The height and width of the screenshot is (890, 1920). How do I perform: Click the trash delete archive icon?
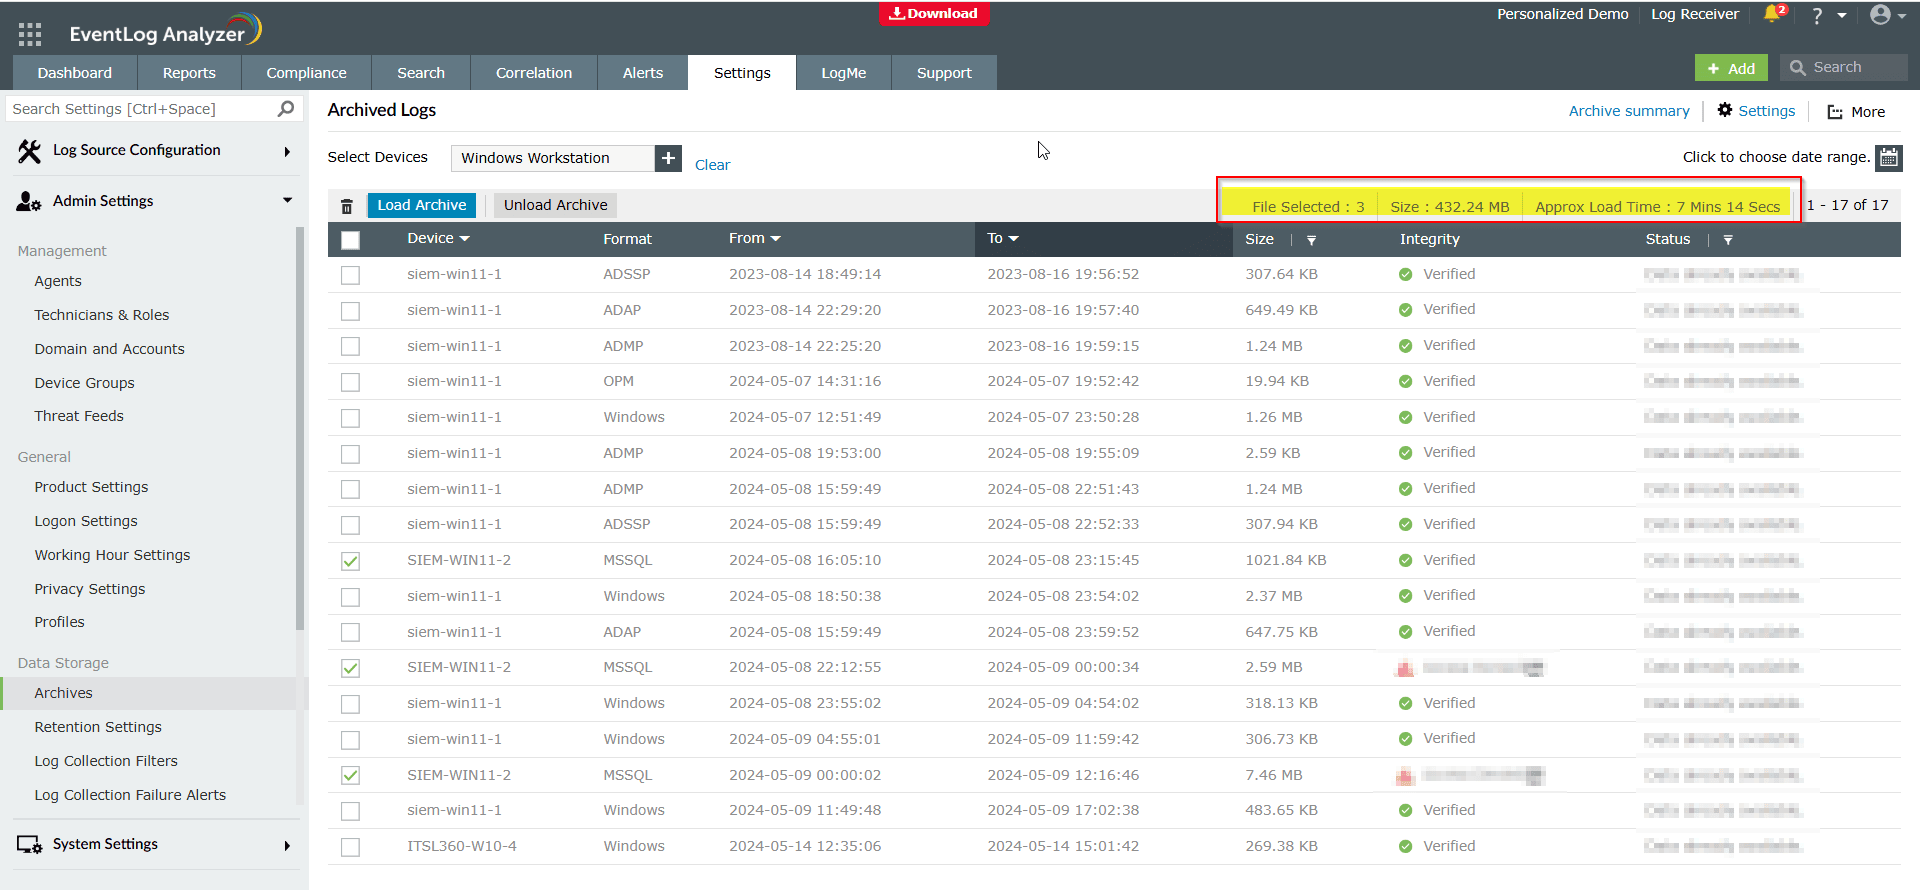tap(347, 206)
